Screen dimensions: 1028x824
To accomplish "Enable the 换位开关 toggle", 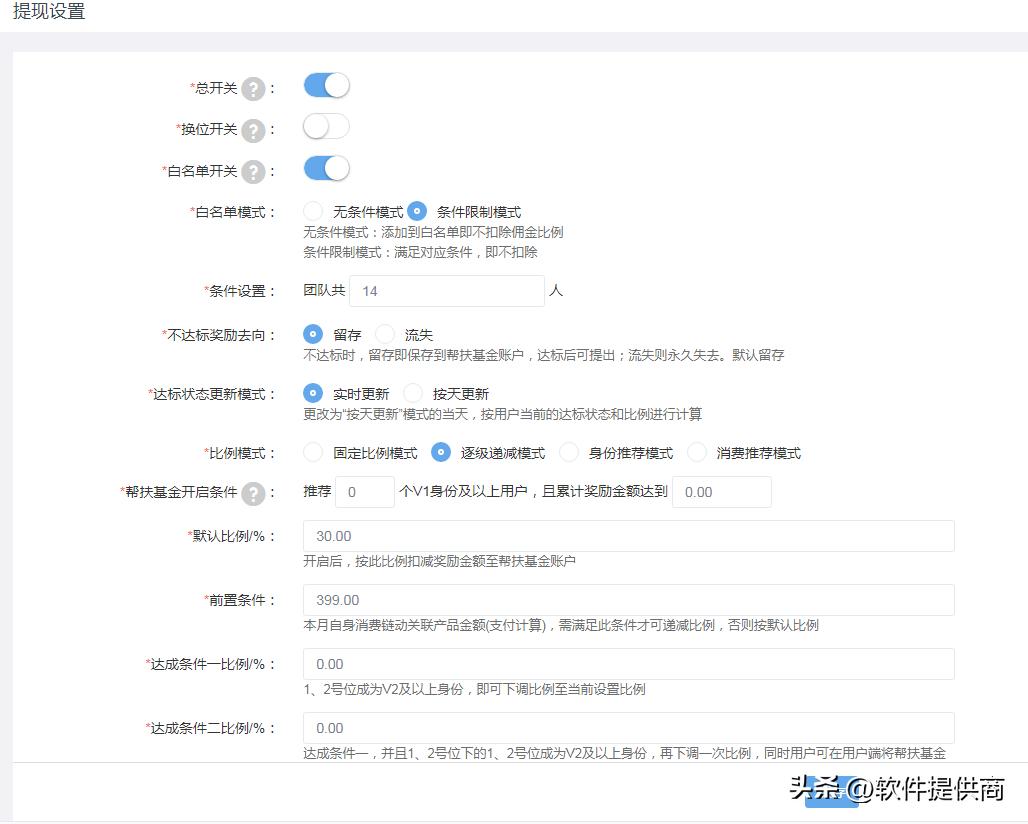I will click(x=324, y=127).
